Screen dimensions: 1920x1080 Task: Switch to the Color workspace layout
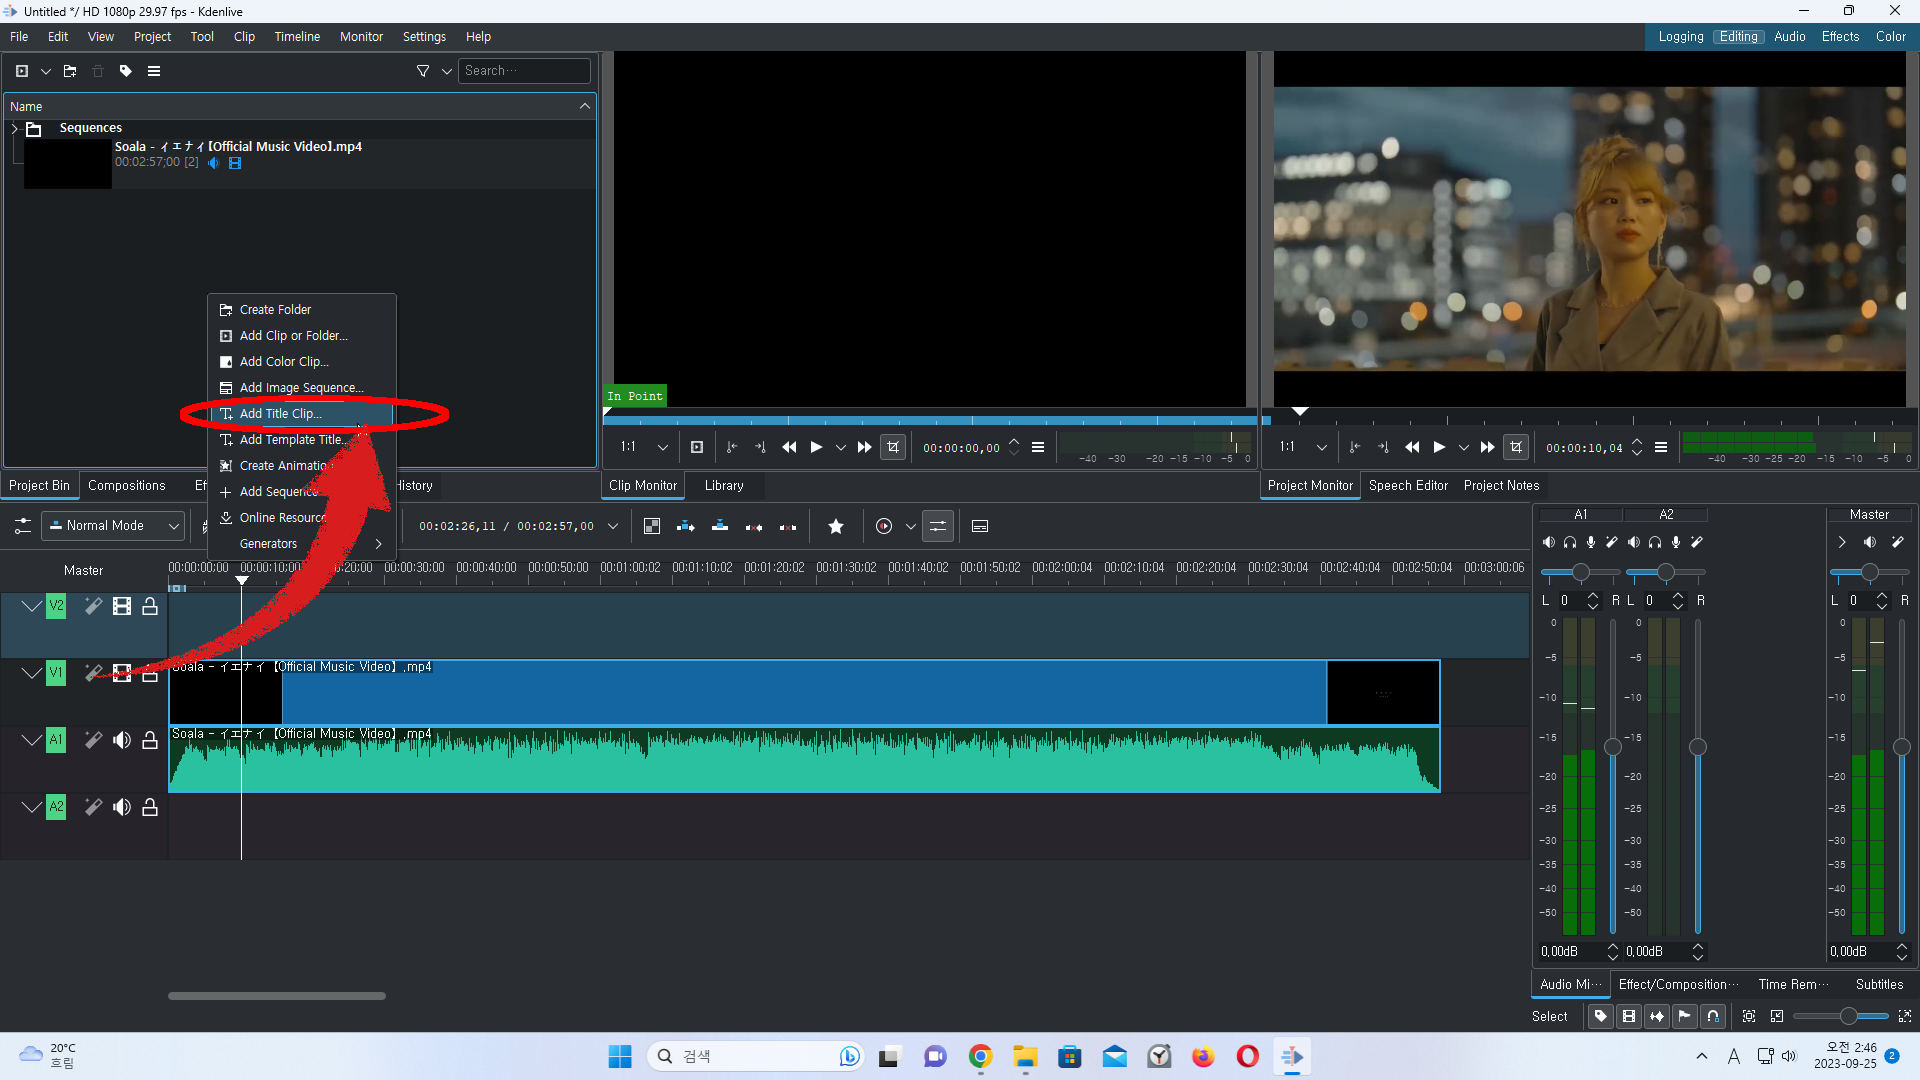pos(1890,37)
